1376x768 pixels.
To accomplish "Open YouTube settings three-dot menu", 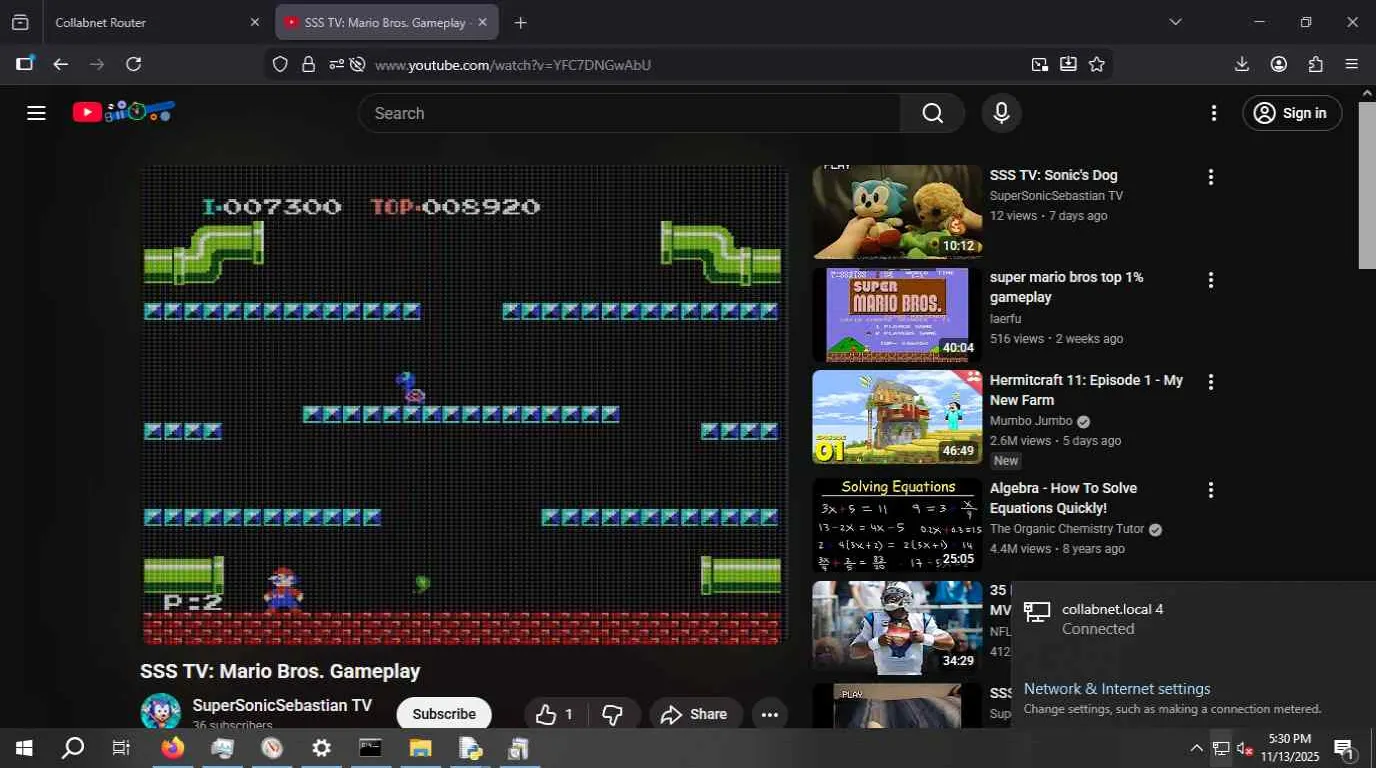I will [x=1214, y=113].
